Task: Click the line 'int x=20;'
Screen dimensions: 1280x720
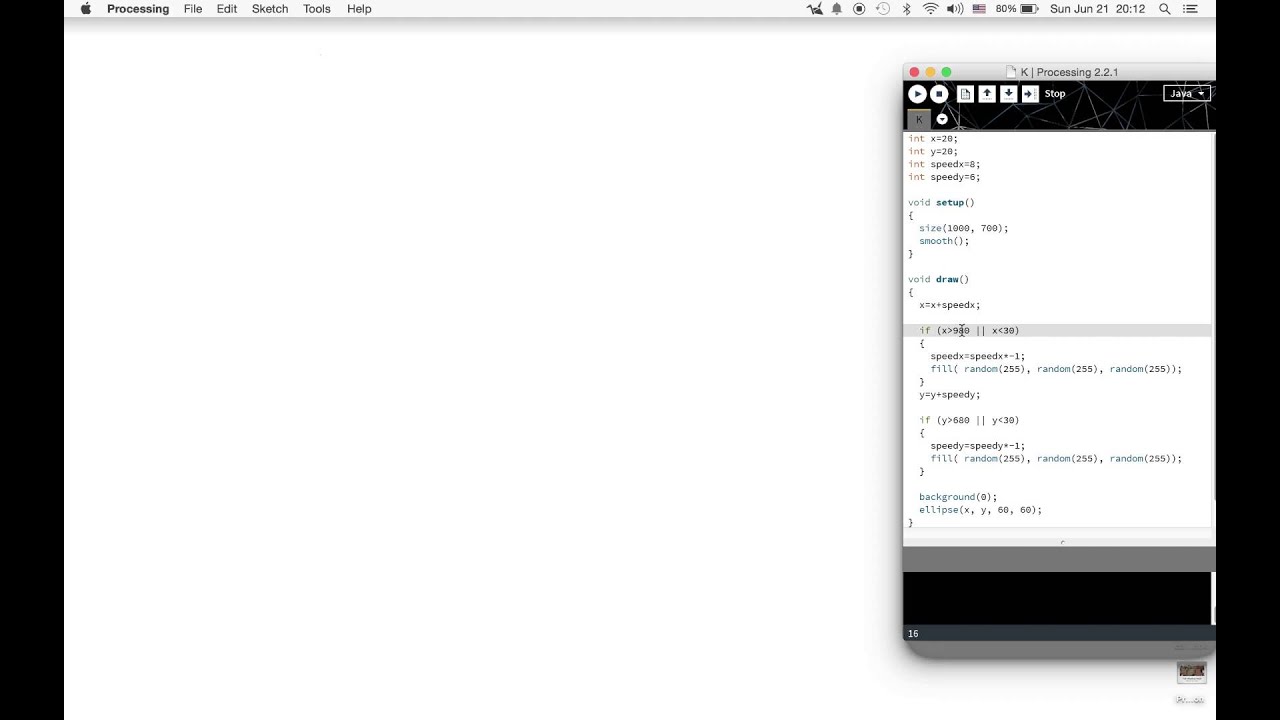Action: click(x=933, y=139)
